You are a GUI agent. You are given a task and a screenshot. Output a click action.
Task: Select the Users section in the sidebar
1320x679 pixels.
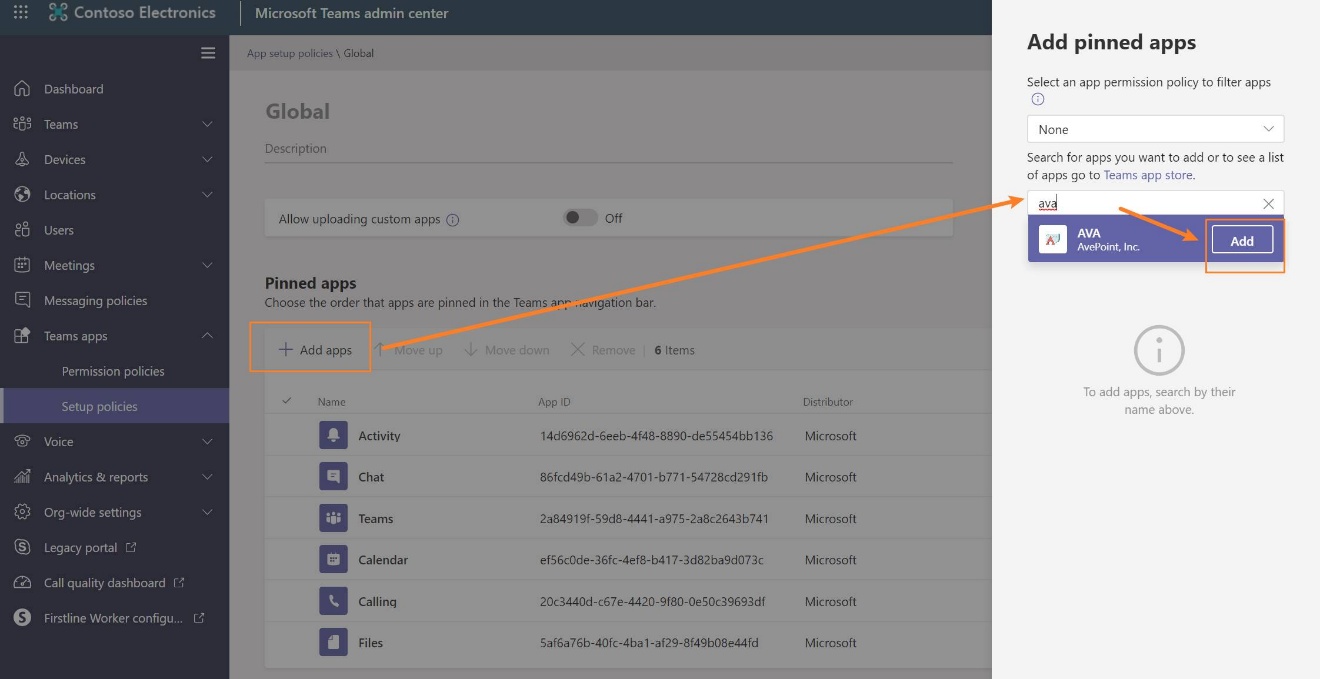pos(60,229)
